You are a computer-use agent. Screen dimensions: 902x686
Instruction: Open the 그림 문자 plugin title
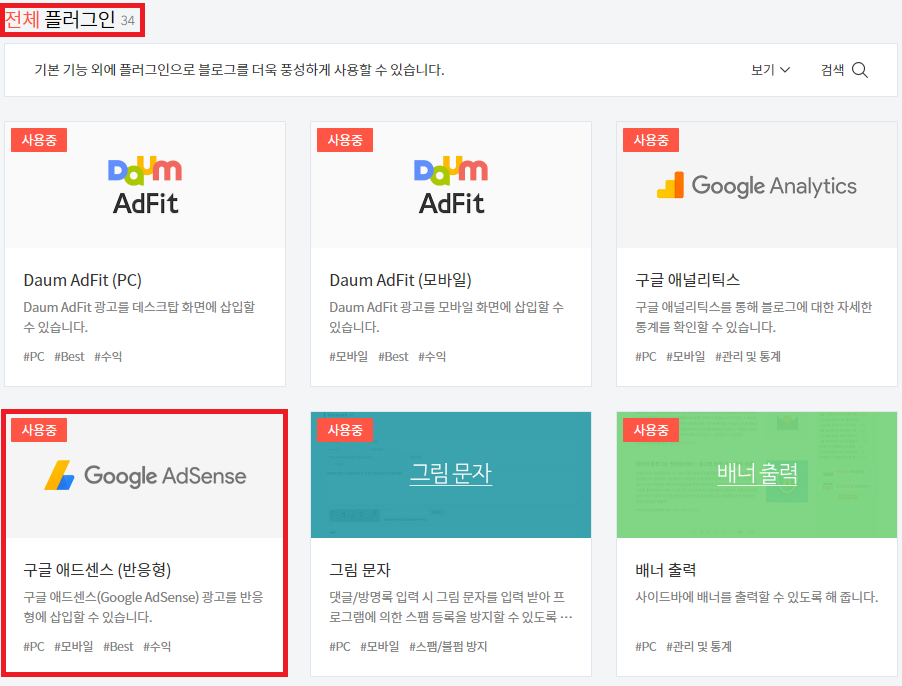pos(360,570)
